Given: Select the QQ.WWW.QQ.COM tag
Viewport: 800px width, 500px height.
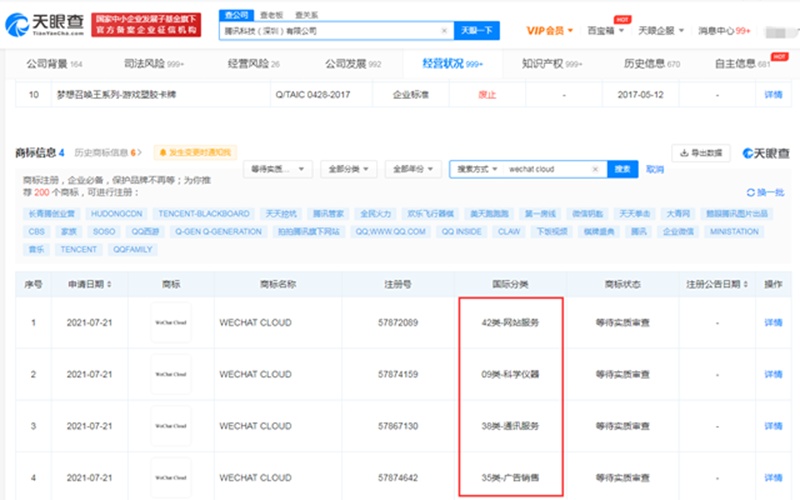Looking at the screenshot, I should (390, 231).
